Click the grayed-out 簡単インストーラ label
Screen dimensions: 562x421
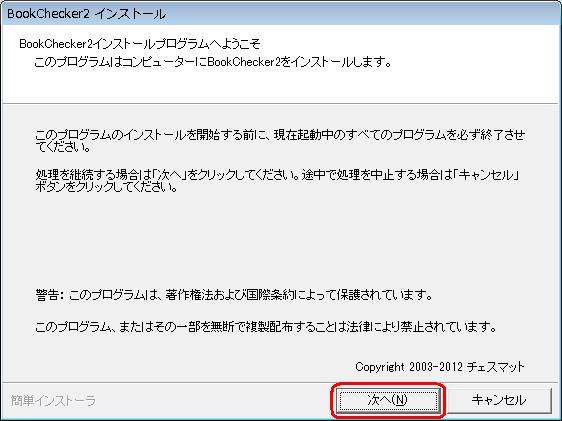pyautogui.click(x=53, y=401)
